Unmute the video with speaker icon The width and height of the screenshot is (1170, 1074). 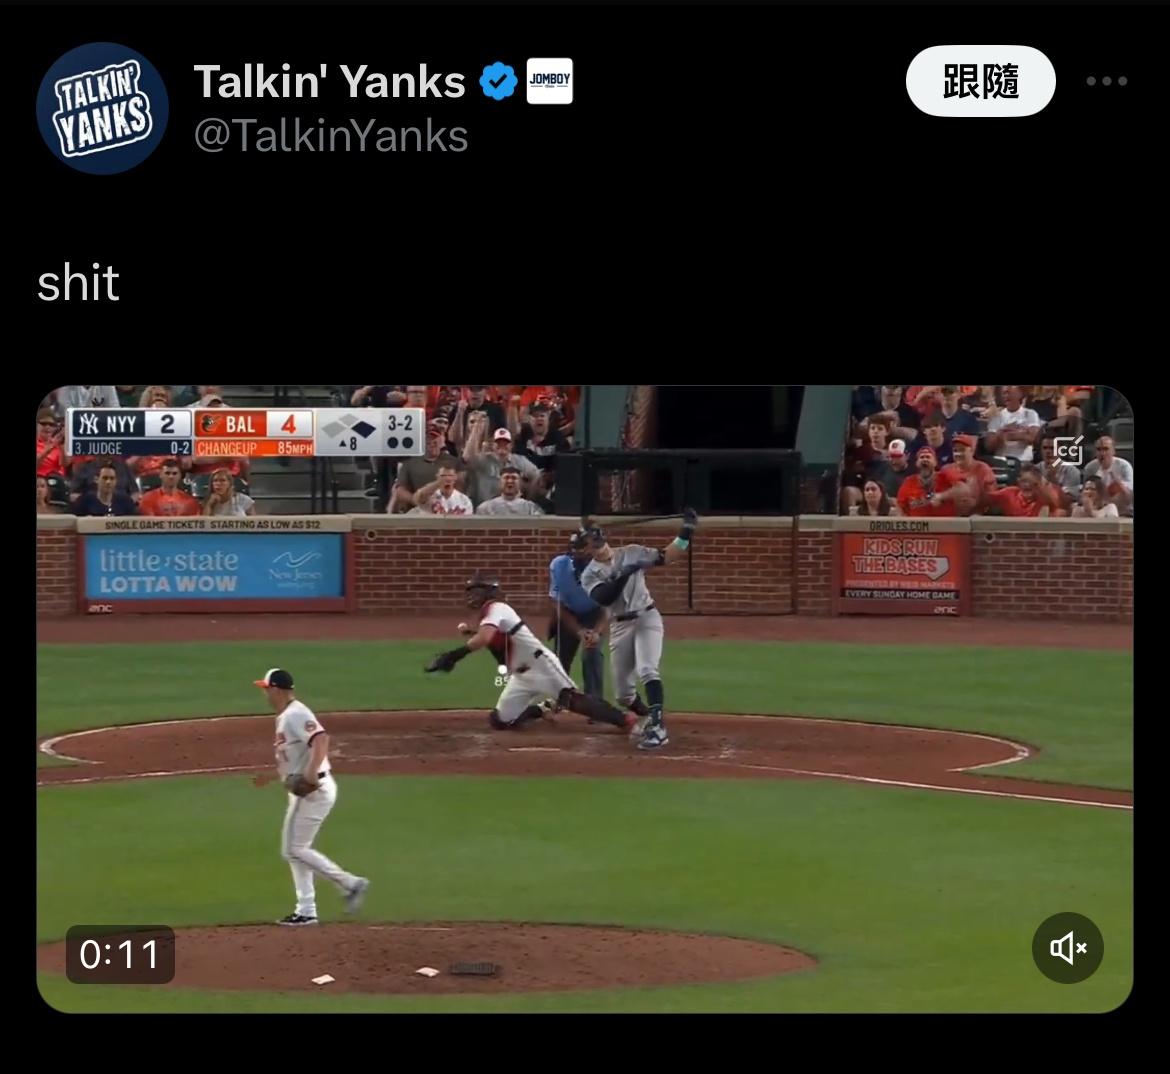[x=1068, y=948]
